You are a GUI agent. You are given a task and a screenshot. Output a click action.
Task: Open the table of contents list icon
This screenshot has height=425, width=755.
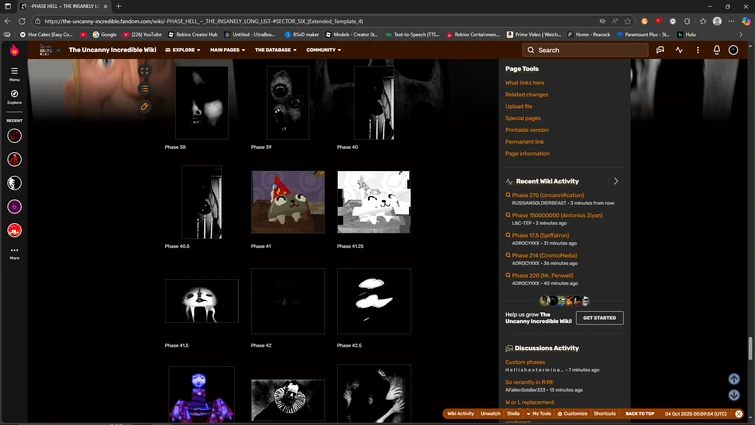coord(144,89)
